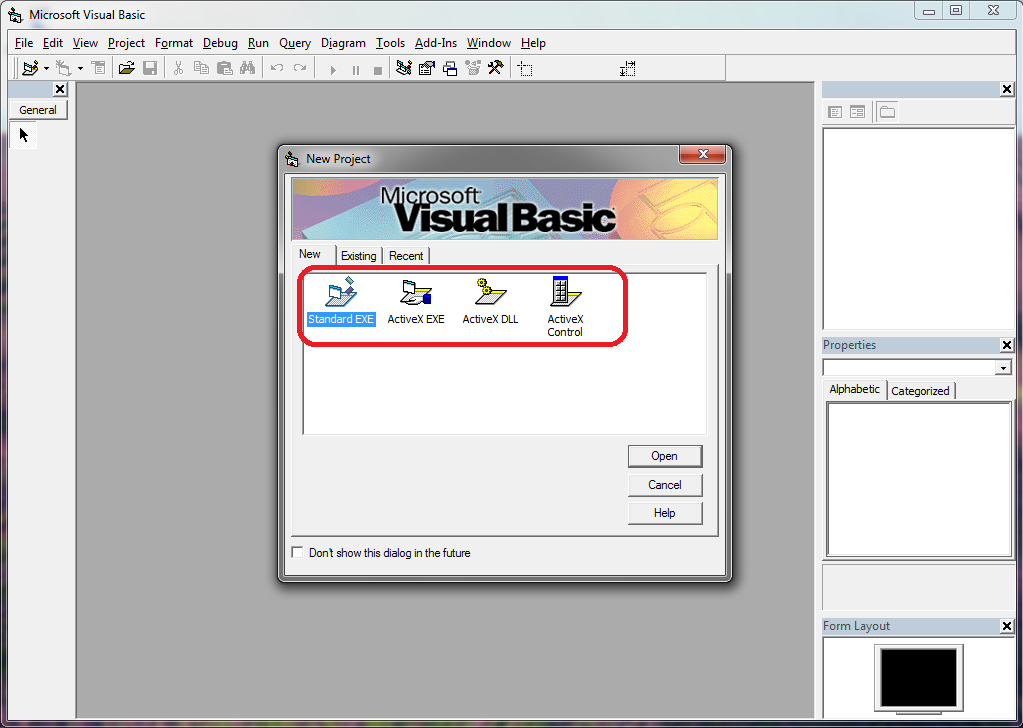Click the Break pause button
The height and width of the screenshot is (728, 1023).
point(356,70)
